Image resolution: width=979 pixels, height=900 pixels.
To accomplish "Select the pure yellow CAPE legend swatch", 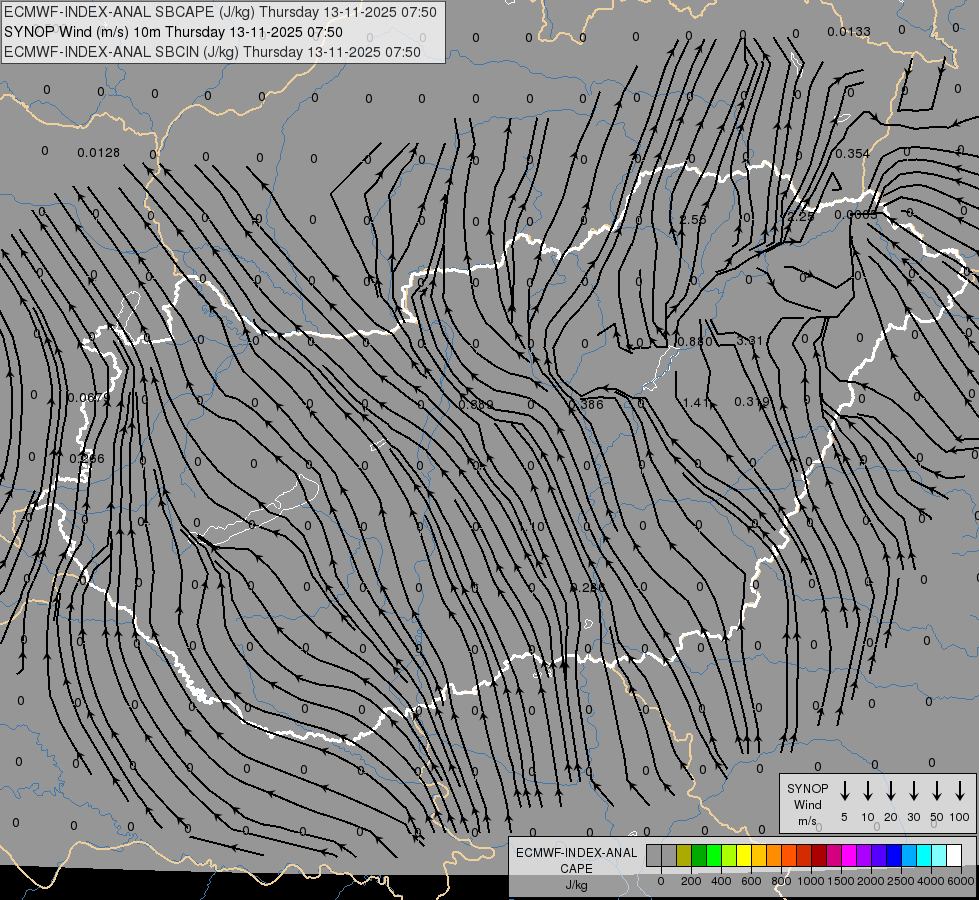I will [744, 855].
